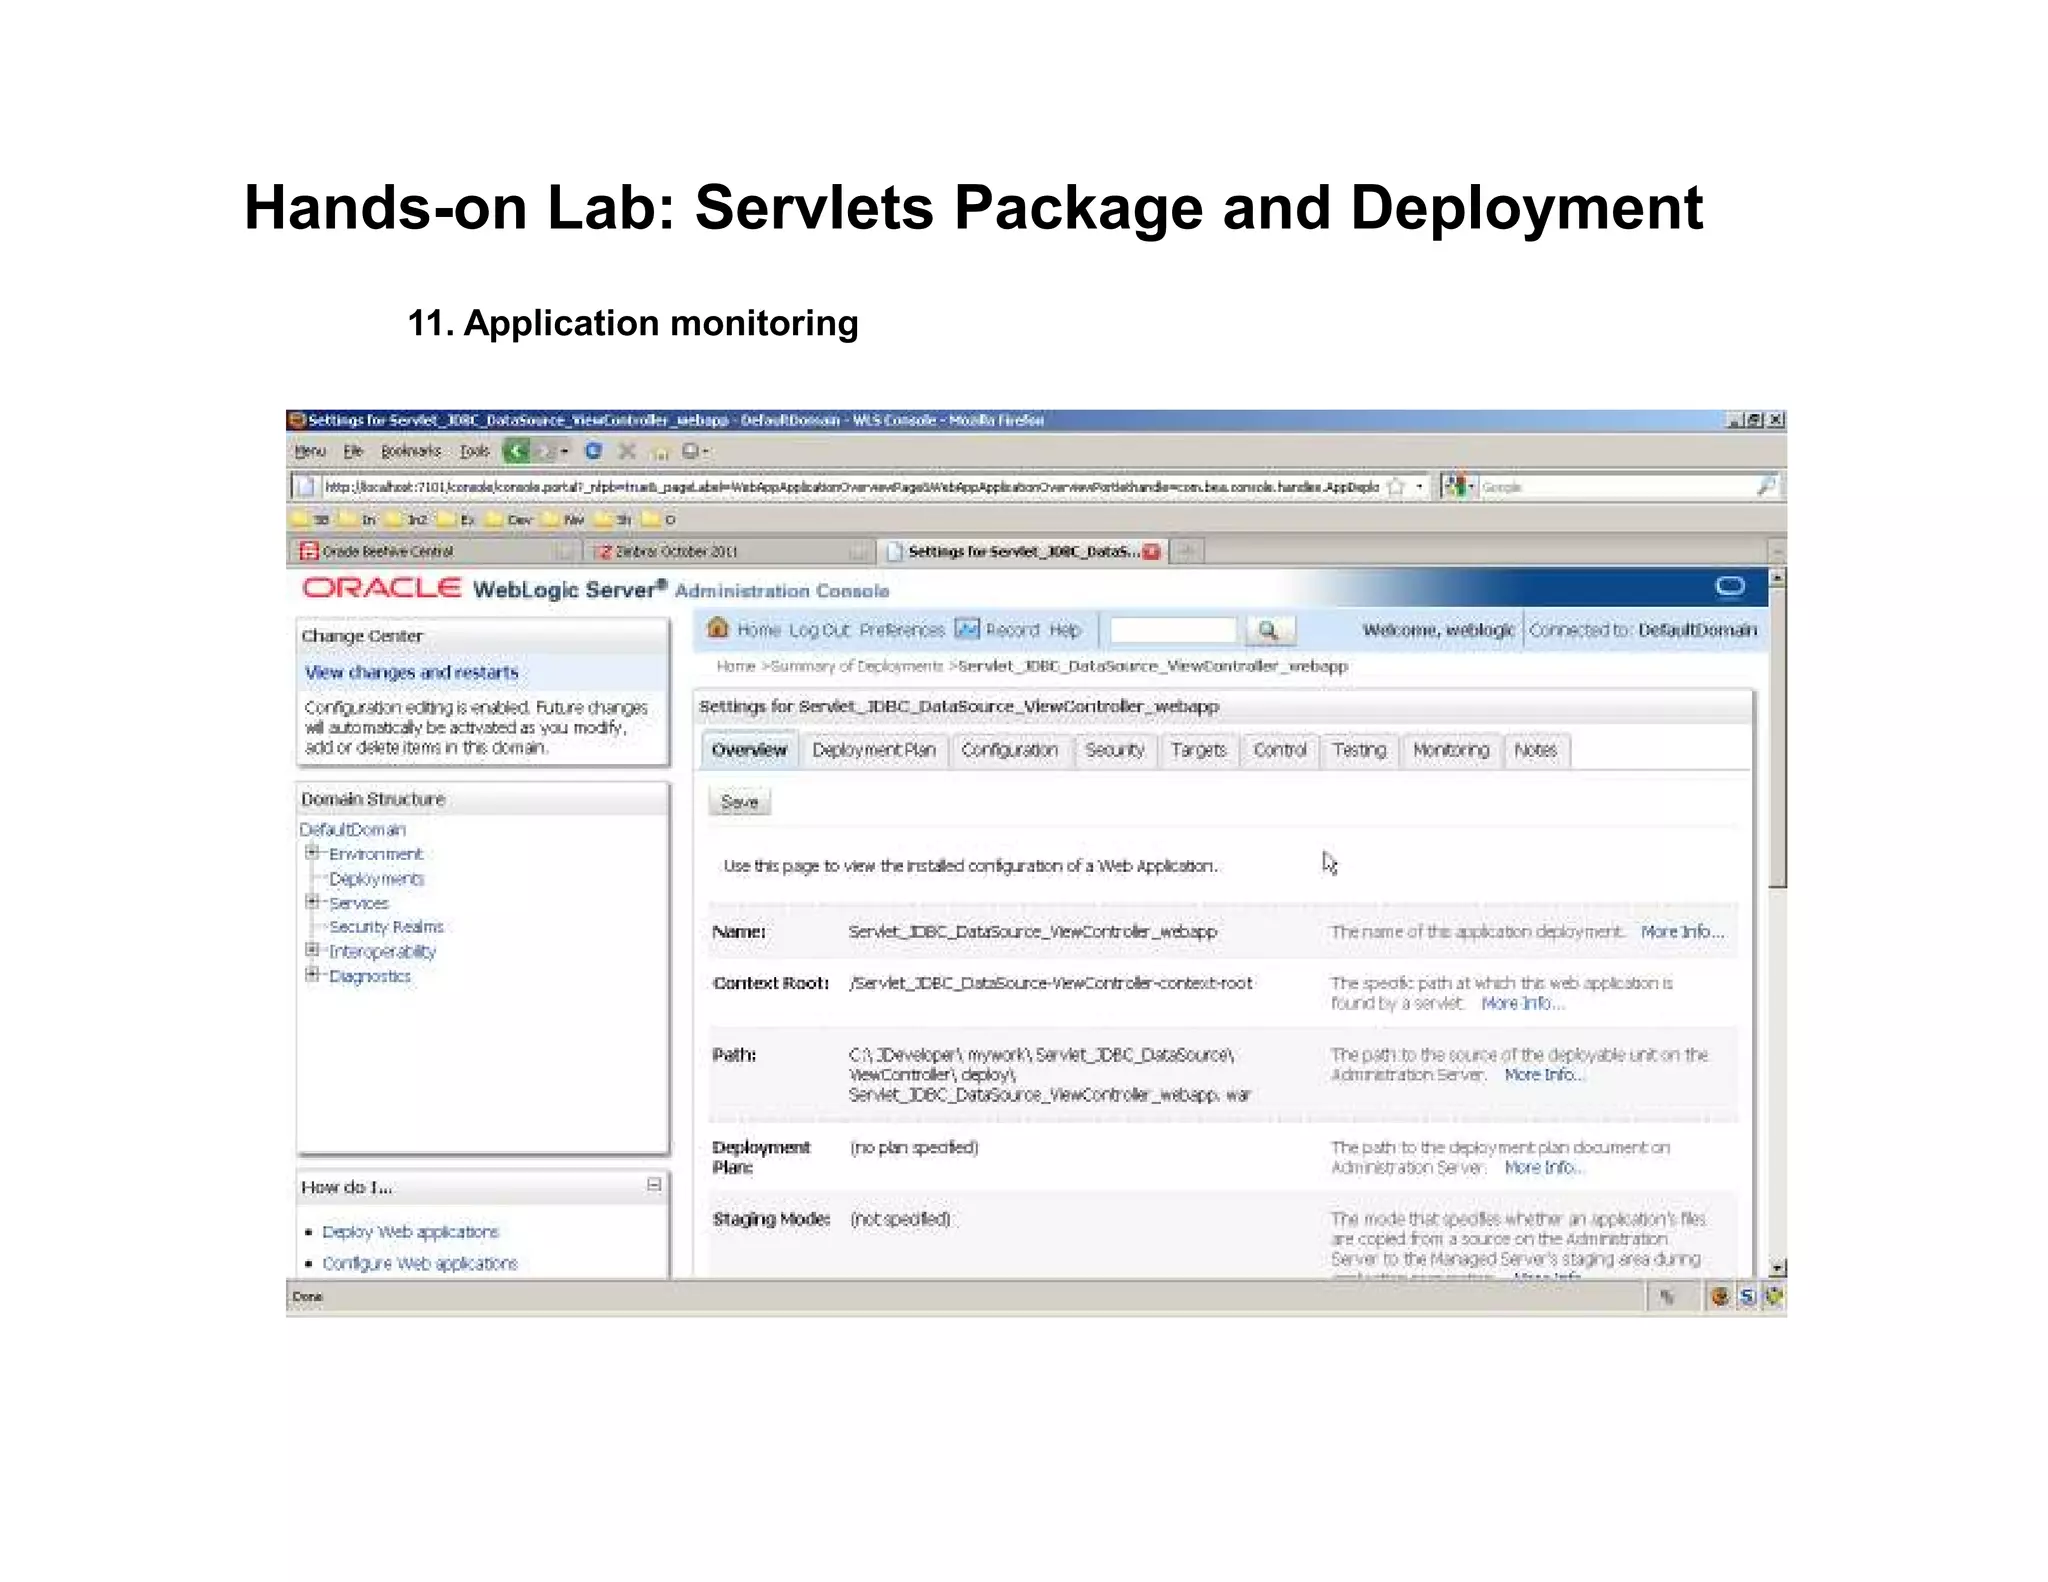The height and width of the screenshot is (1582, 2048).
Task: Click the scrollbar down arrow
Action: point(1777,1268)
